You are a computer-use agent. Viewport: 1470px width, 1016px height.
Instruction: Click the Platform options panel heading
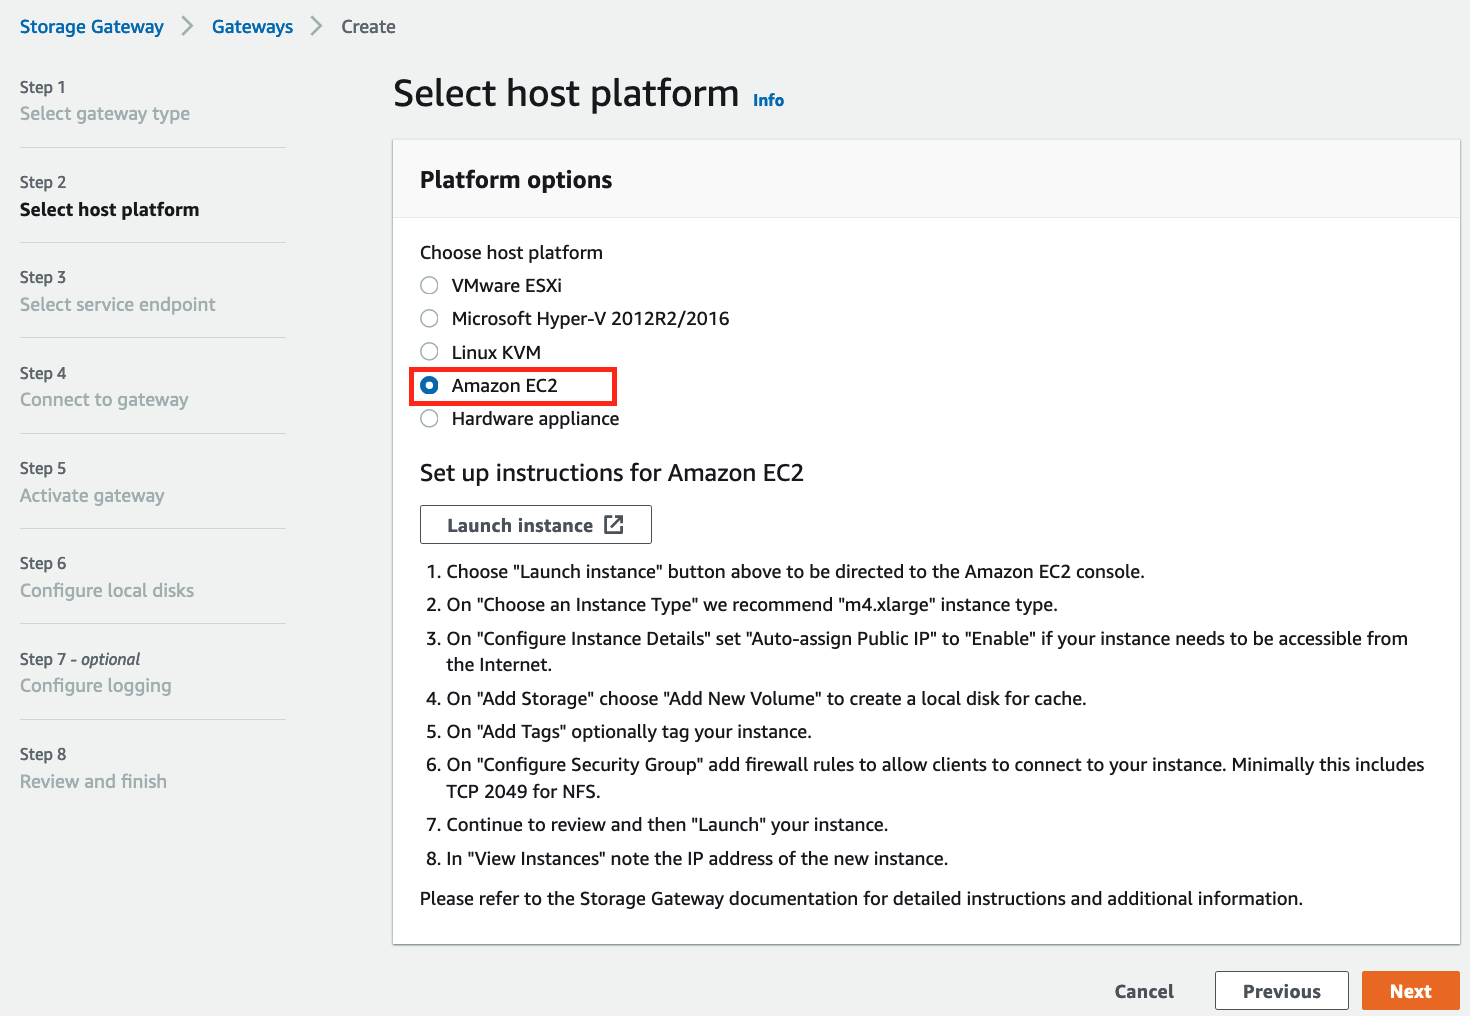[516, 180]
